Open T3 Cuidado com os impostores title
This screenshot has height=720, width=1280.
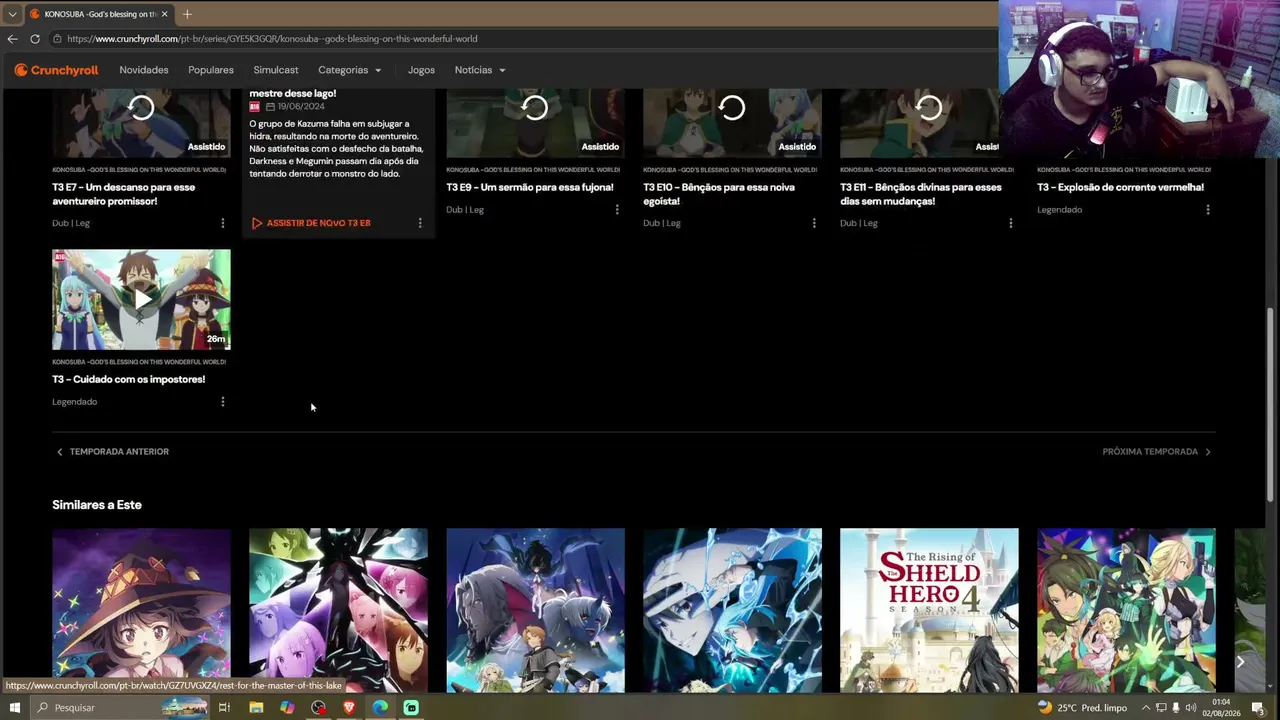click(x=128, y=379)
